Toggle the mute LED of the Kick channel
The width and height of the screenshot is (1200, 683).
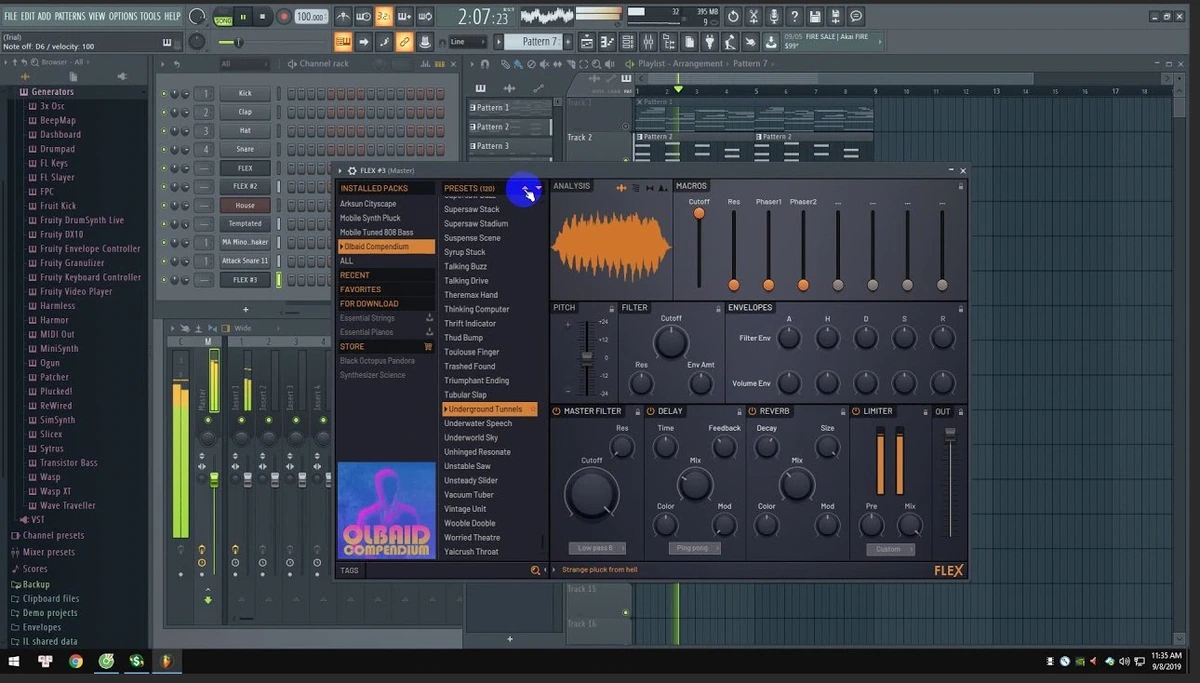164,93
